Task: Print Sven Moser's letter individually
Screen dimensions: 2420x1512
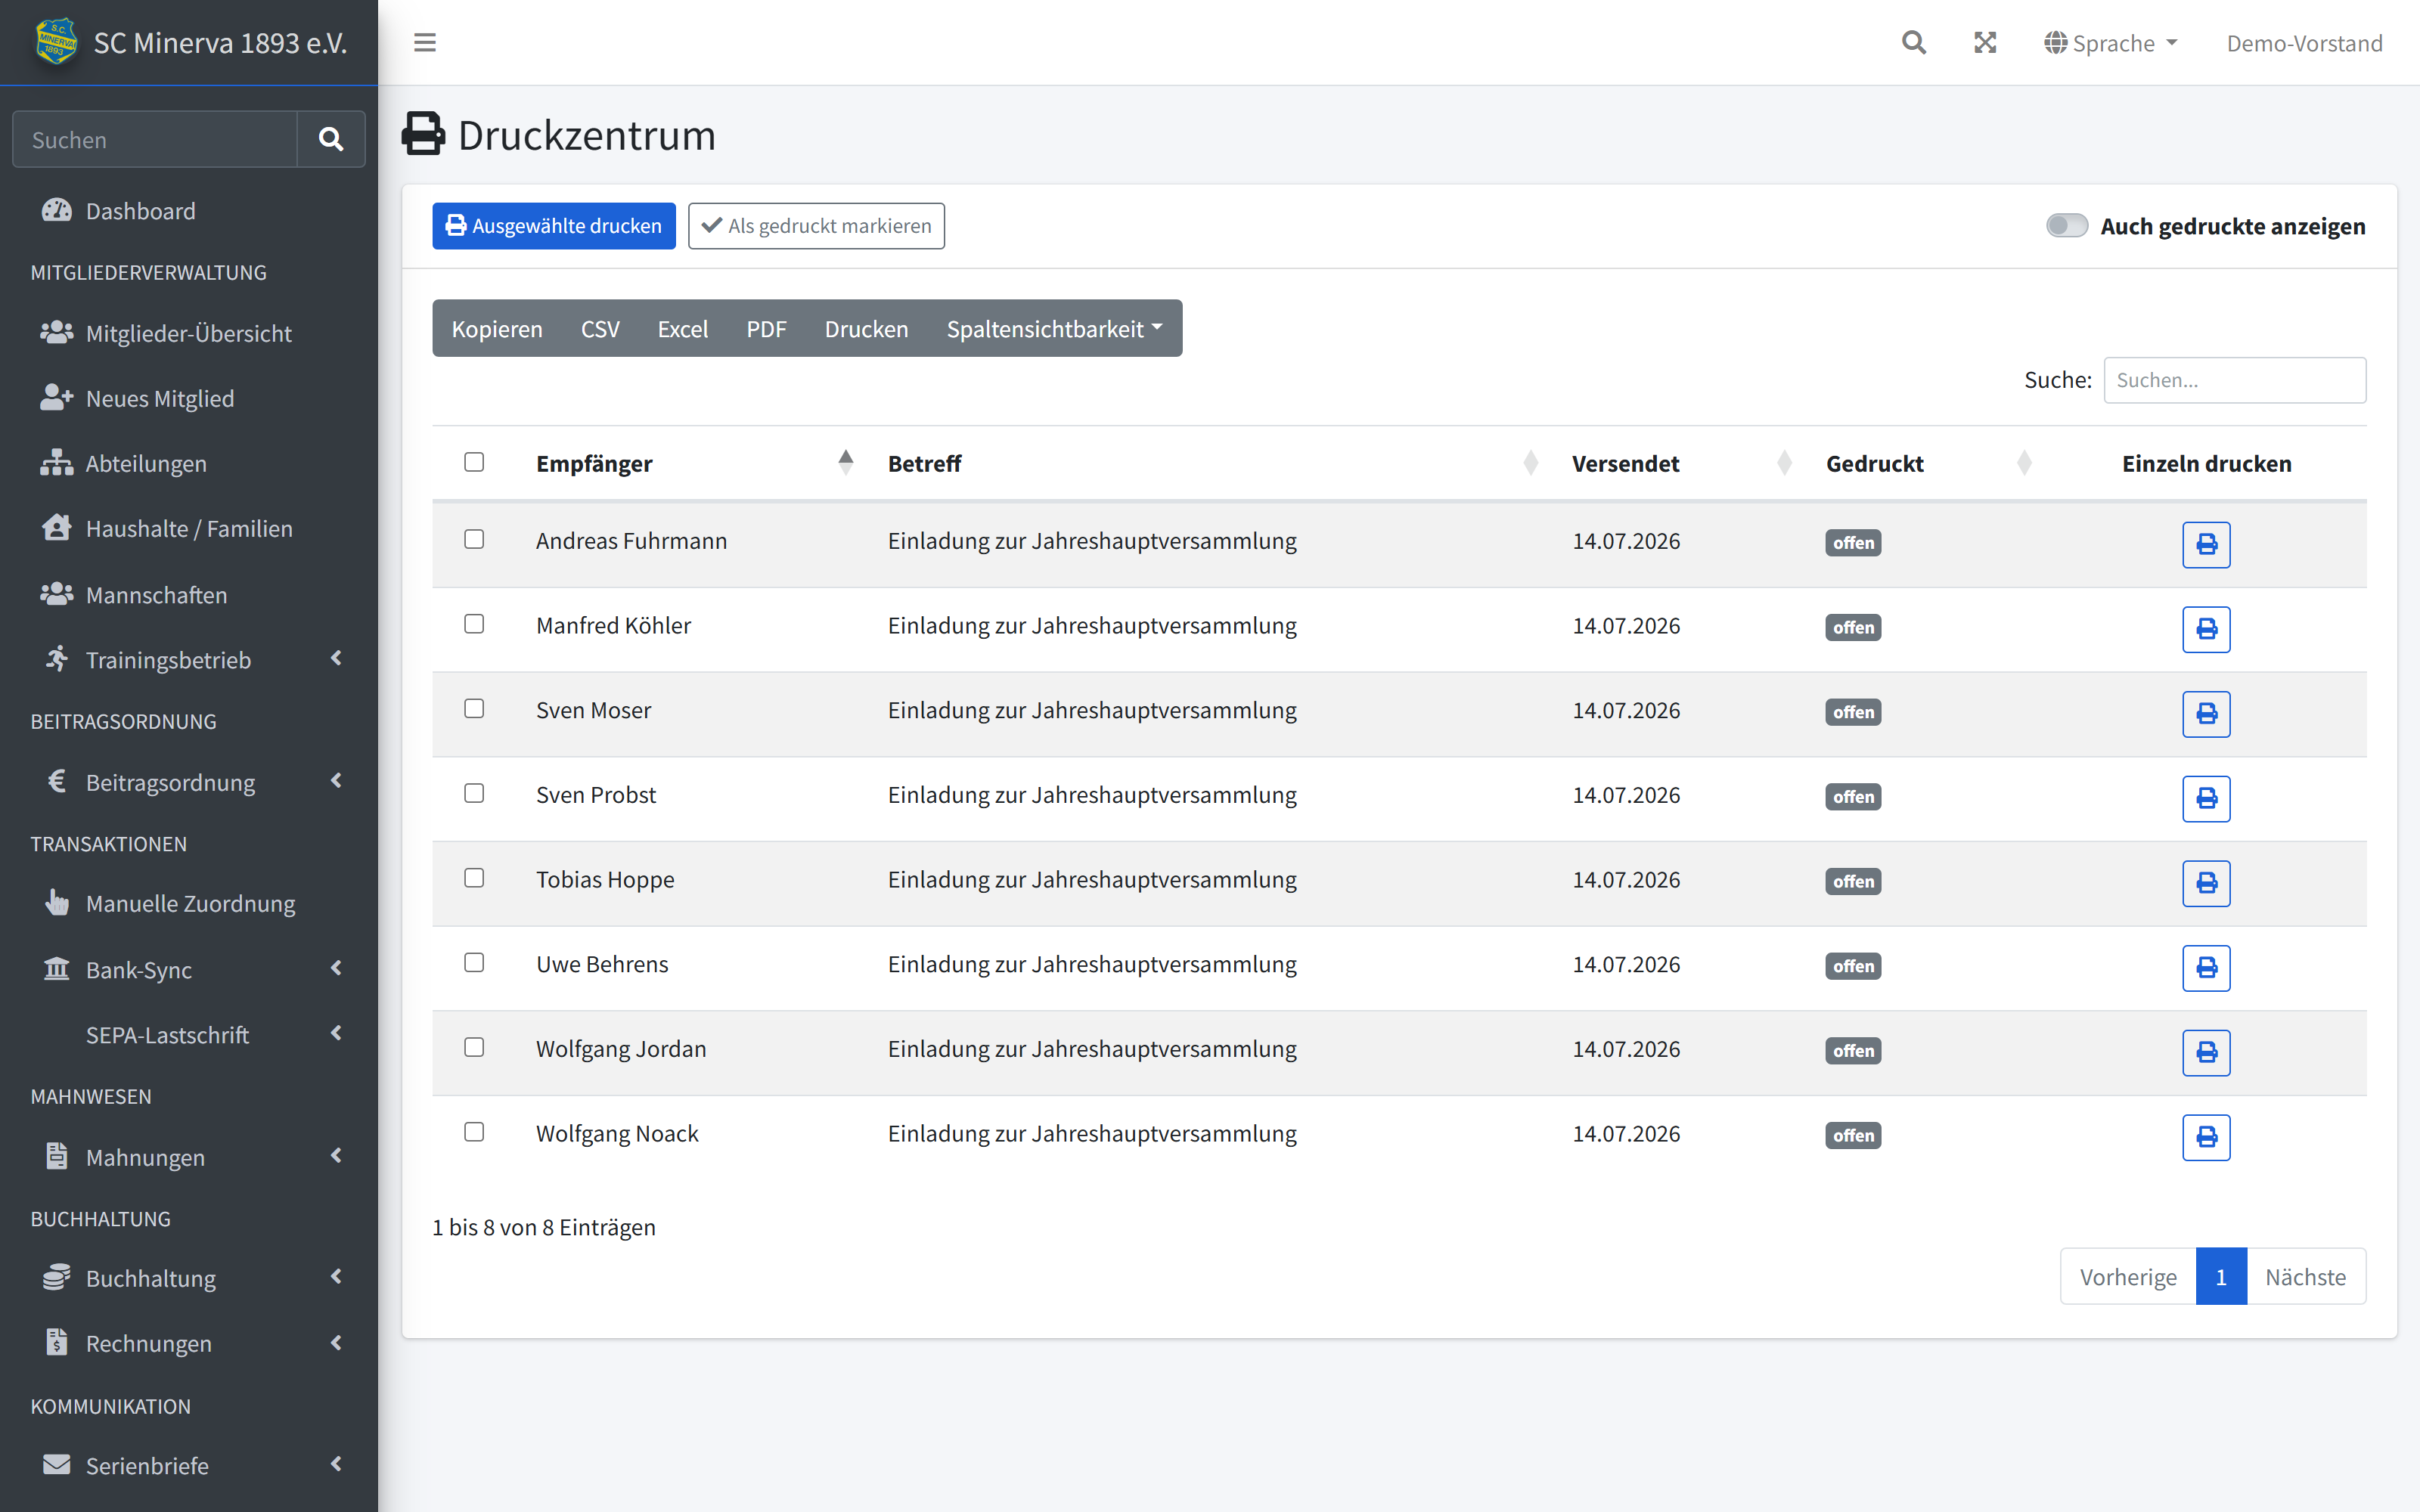Action: pos(2206,714)
